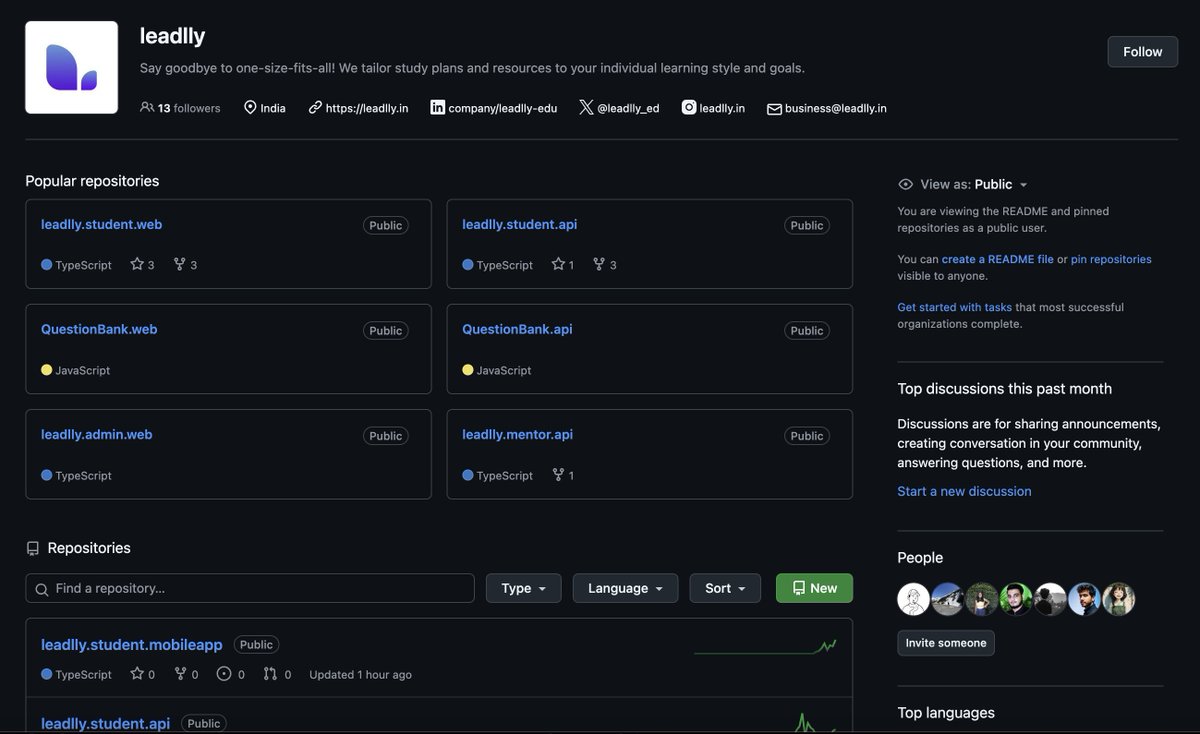
Task: Open the leadlly.student.api pinned repository
Action: [x=519, y=224]
